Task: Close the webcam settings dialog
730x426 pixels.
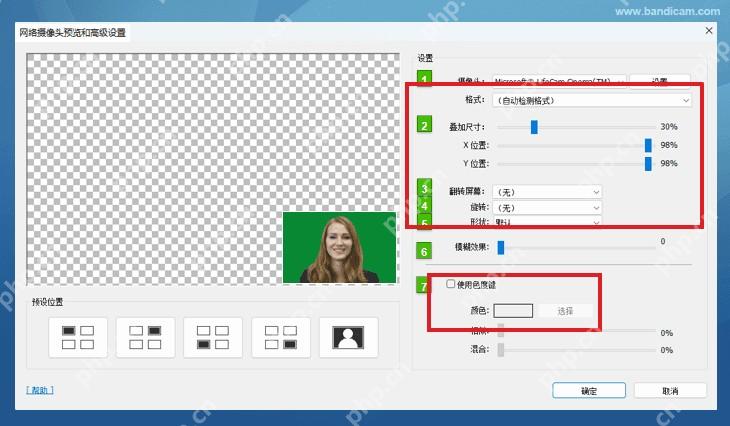Action: point(709,31)
